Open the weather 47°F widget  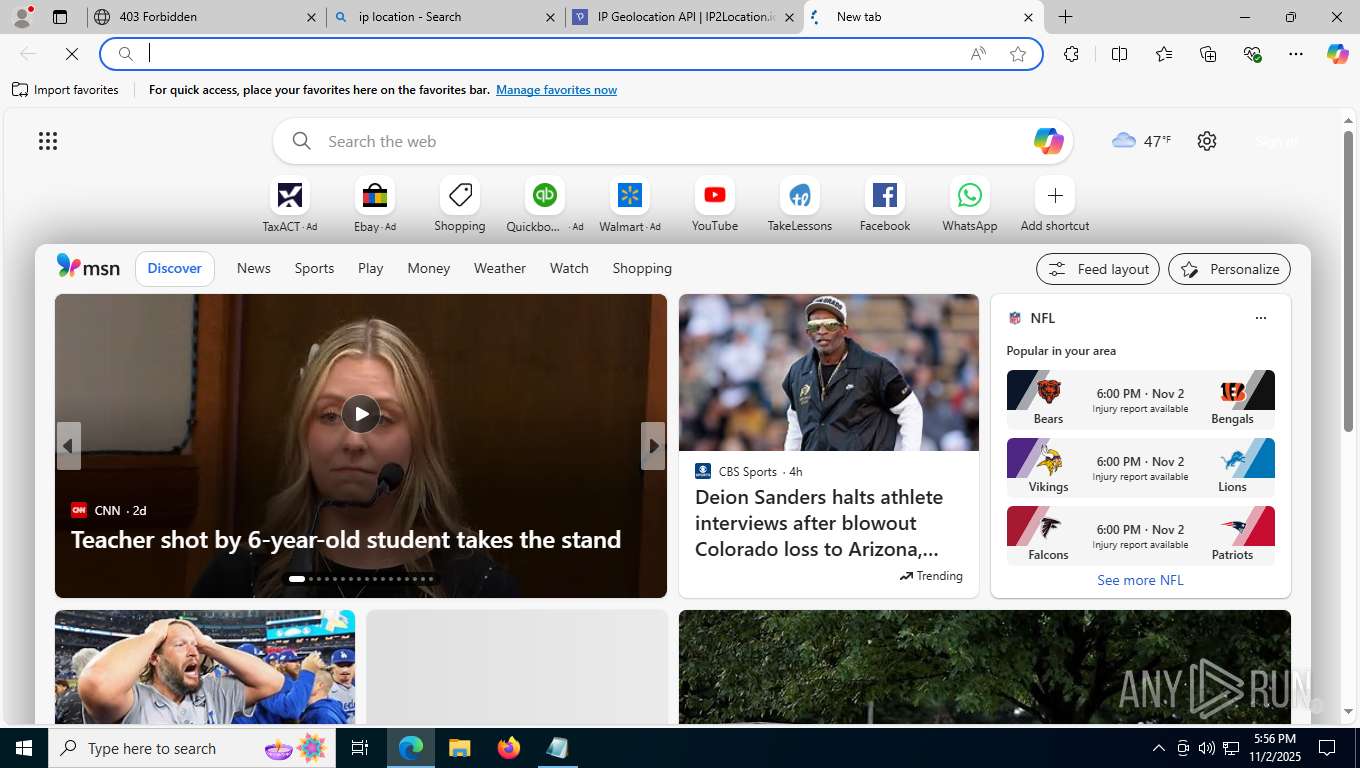pos(1141,141)
